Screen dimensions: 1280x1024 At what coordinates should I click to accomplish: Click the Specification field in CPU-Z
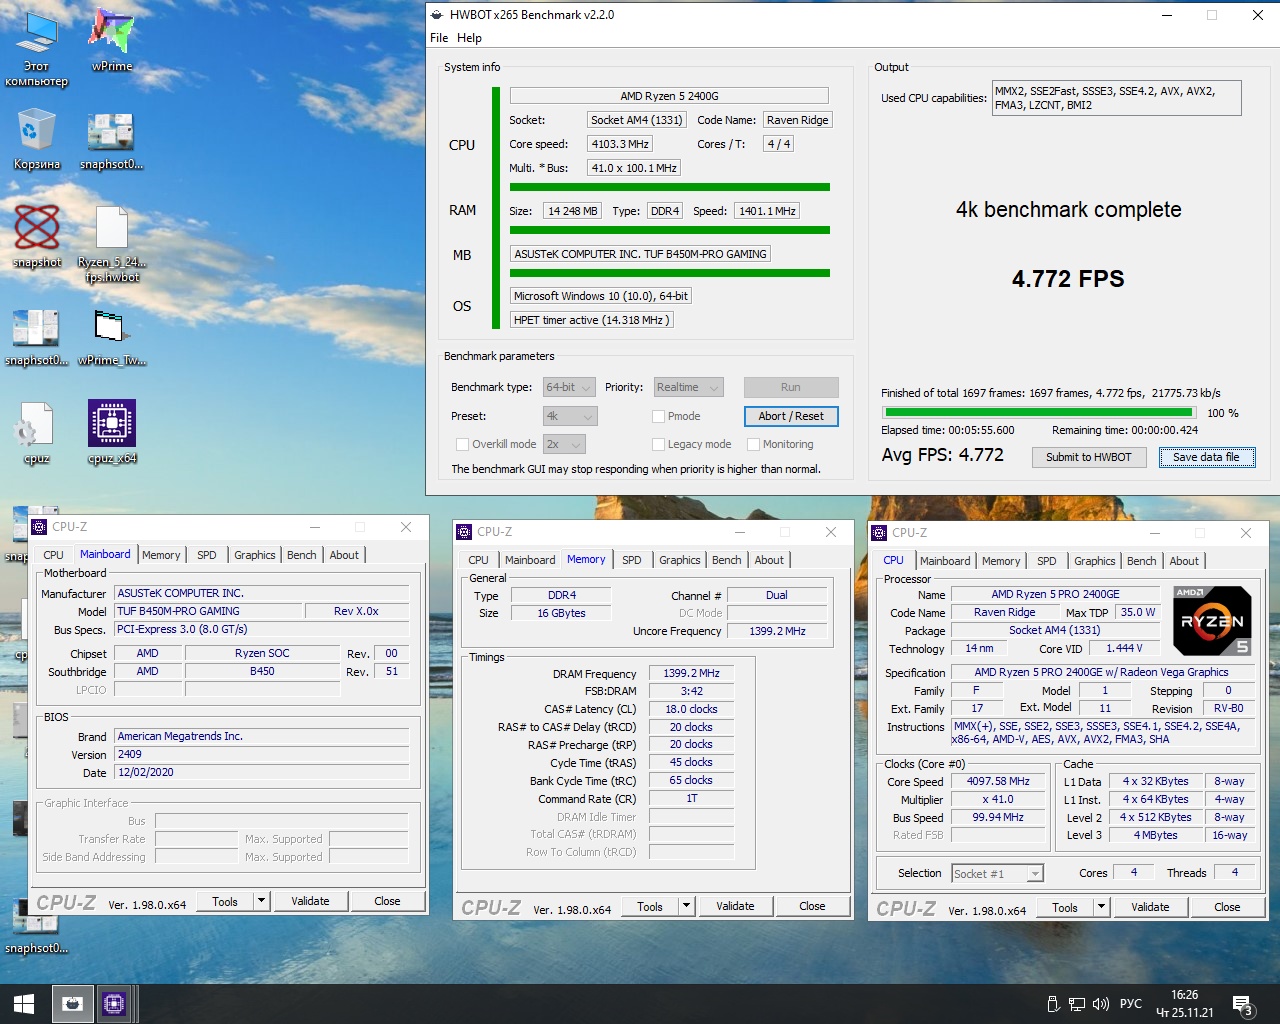1101,672
